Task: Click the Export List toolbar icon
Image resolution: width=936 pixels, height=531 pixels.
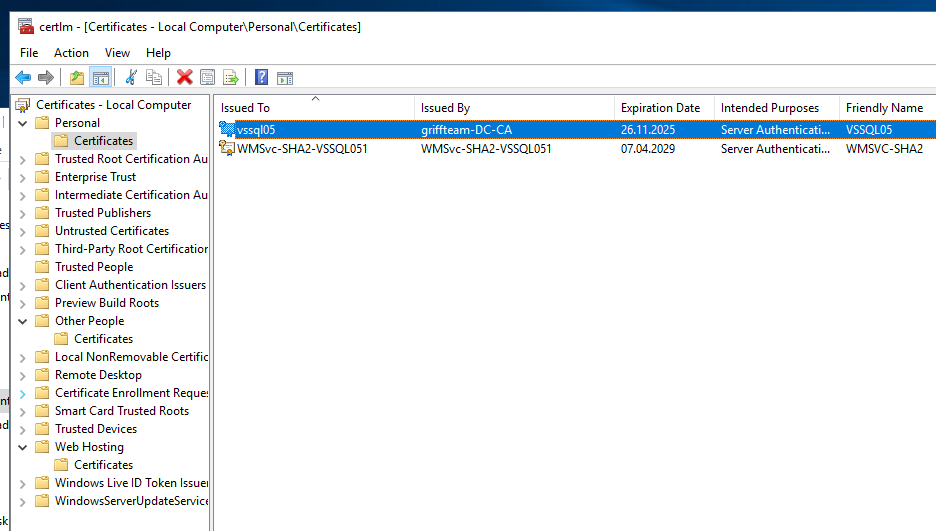Action: (231, 77)
